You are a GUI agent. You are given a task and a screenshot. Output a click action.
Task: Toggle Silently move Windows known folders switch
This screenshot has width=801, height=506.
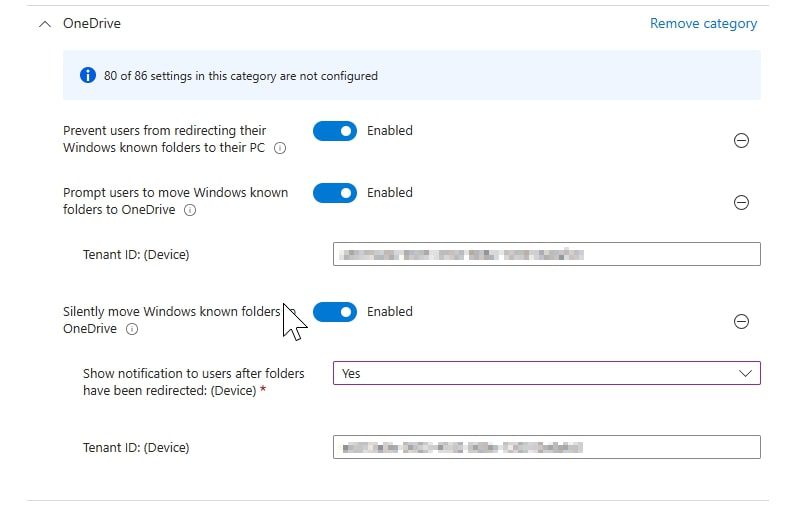pos(335,312)
